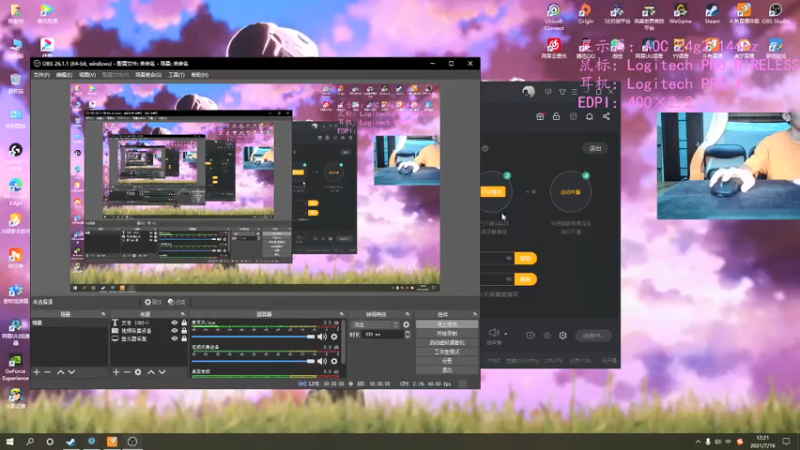
Task: Open the gift box icon in streaming assistant
Action: pyautogui.click(x=540, y=116)
